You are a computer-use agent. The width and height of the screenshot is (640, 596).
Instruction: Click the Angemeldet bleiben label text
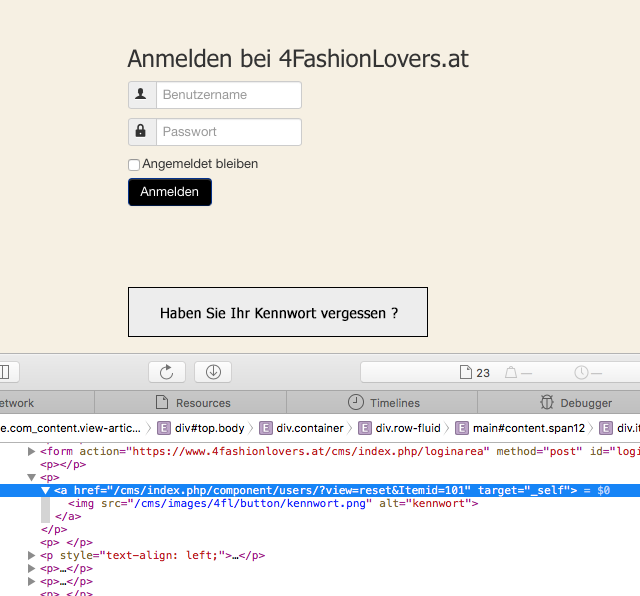pyautogui.click(x=200, y=164)
